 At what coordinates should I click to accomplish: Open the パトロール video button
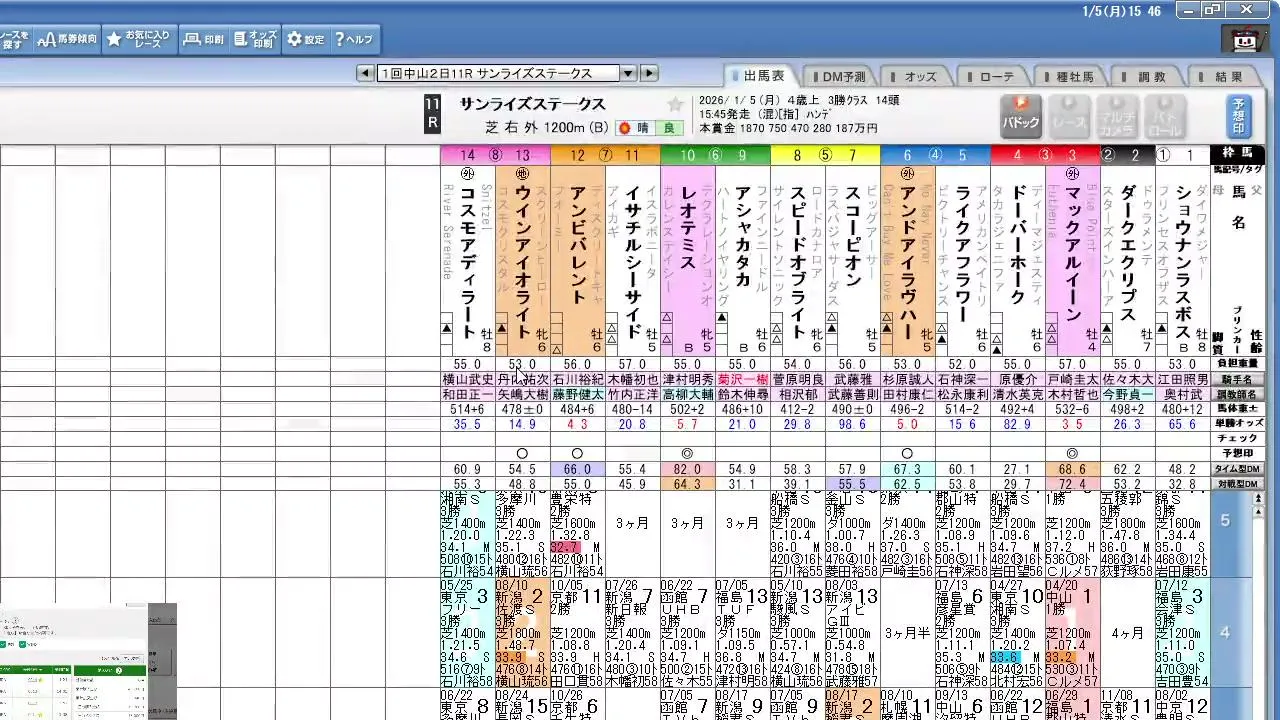coord(1163,117)
